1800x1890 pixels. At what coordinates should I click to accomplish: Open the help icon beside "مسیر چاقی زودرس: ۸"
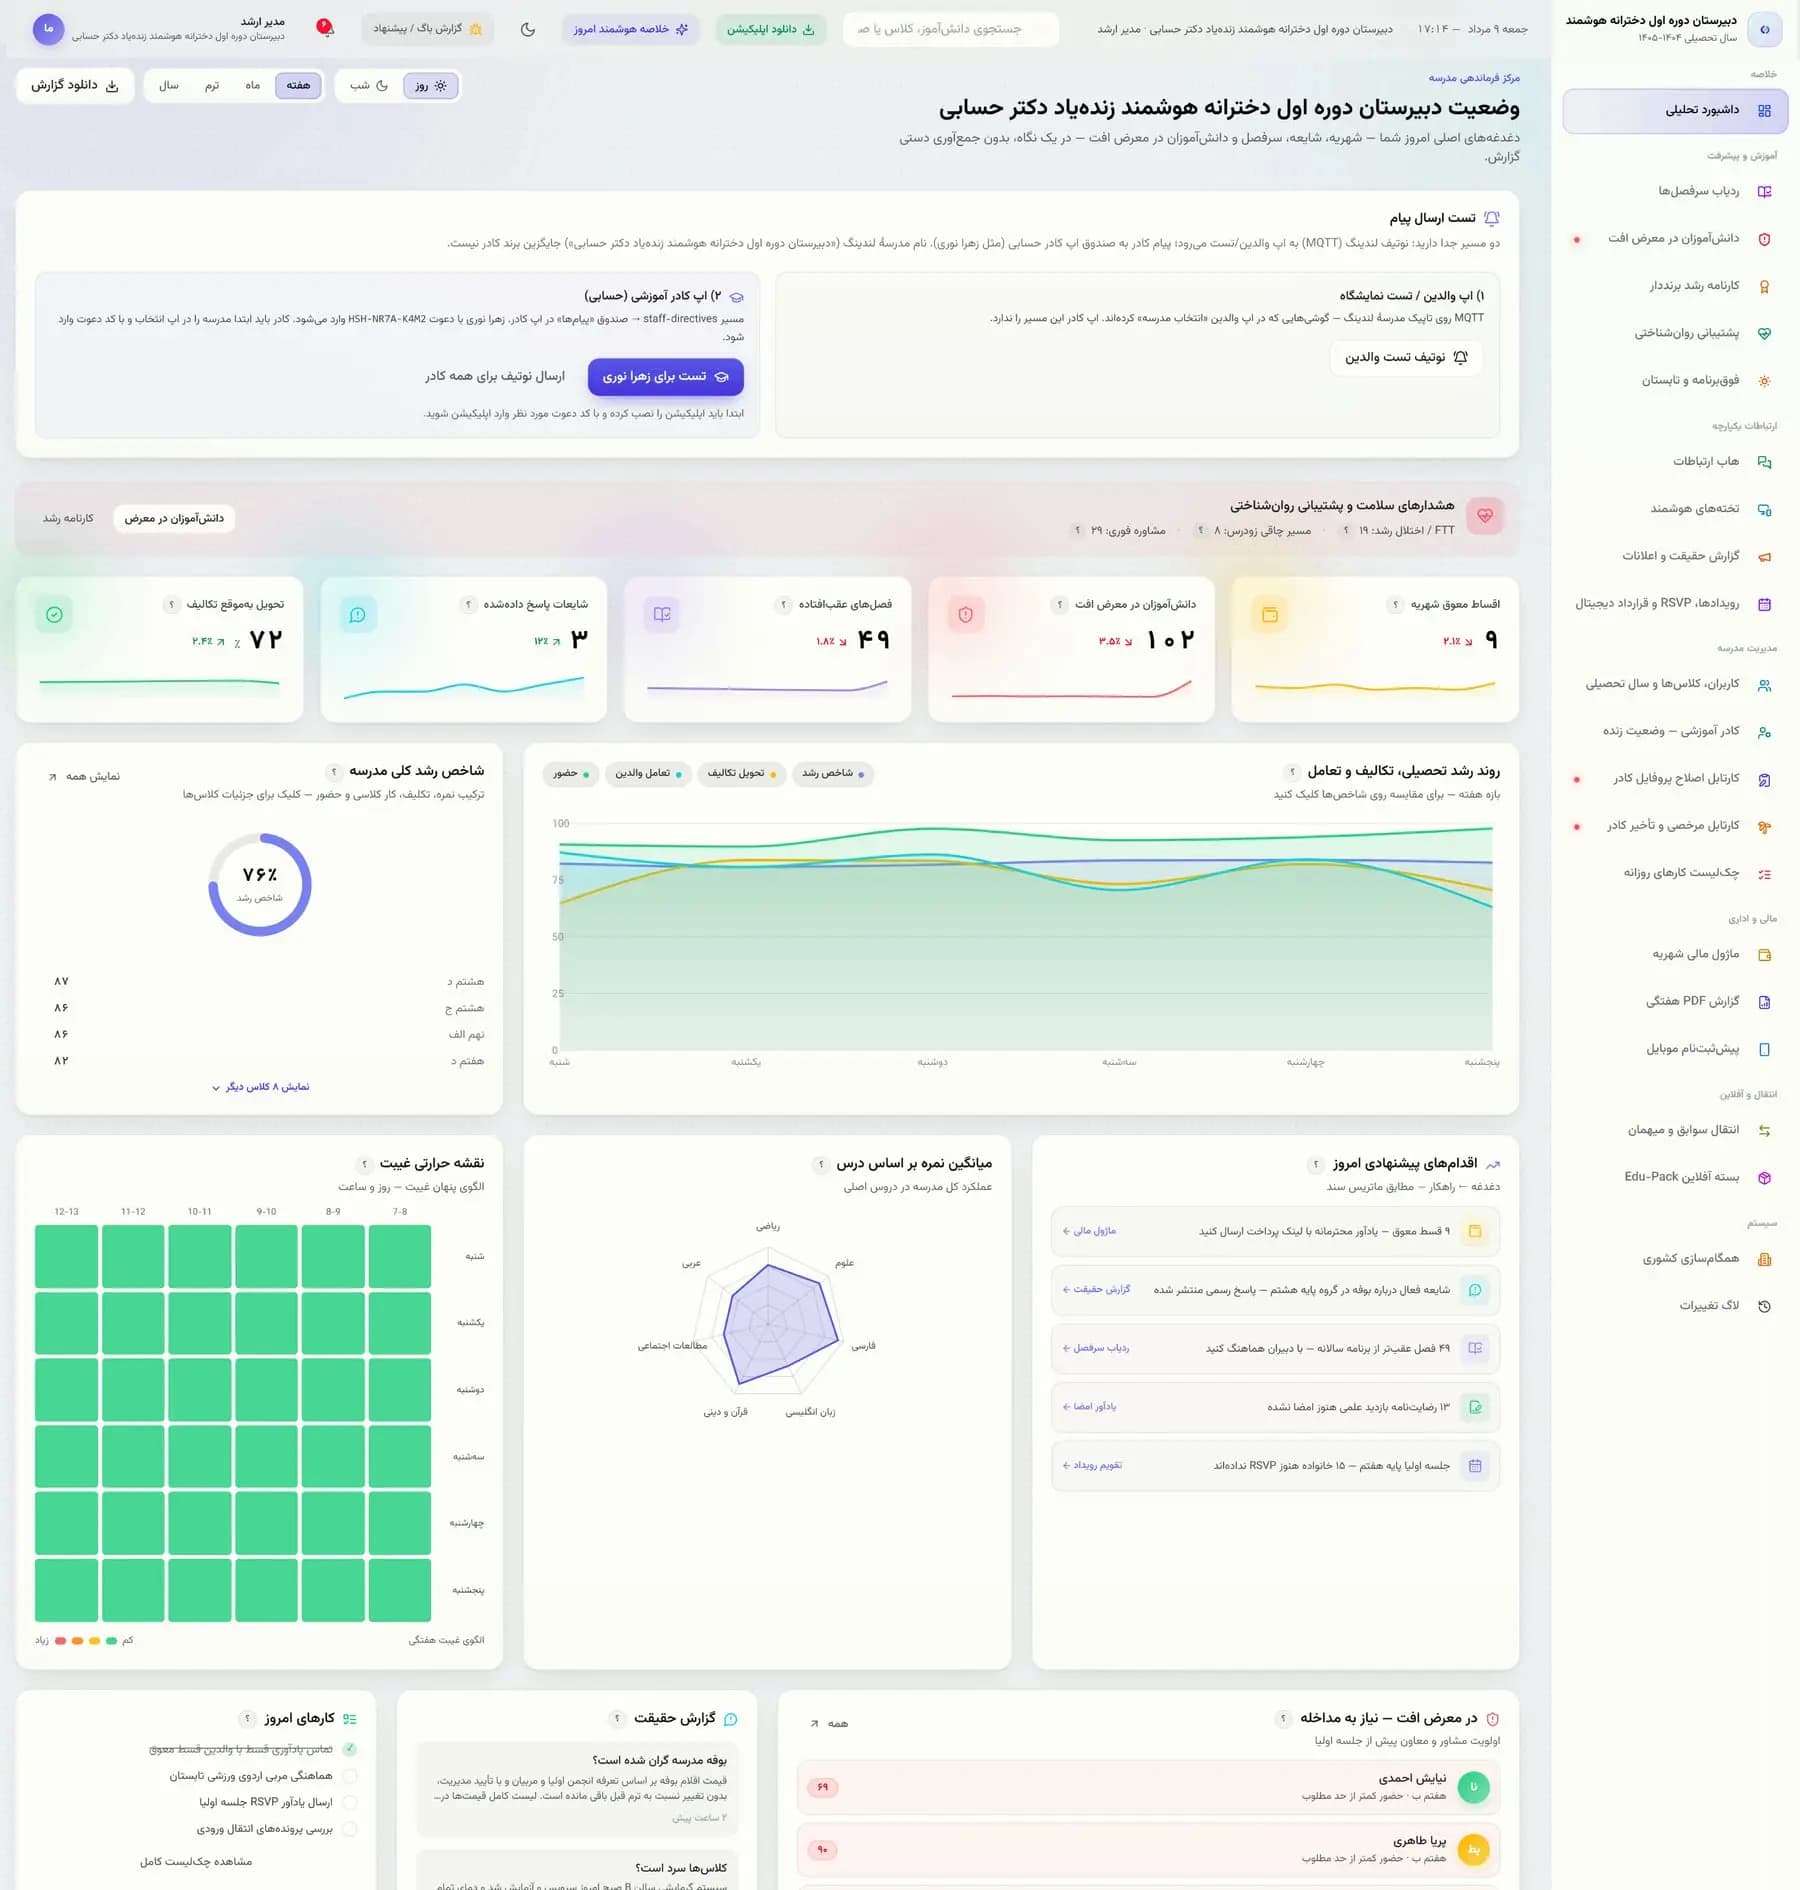coord(1200,530)
